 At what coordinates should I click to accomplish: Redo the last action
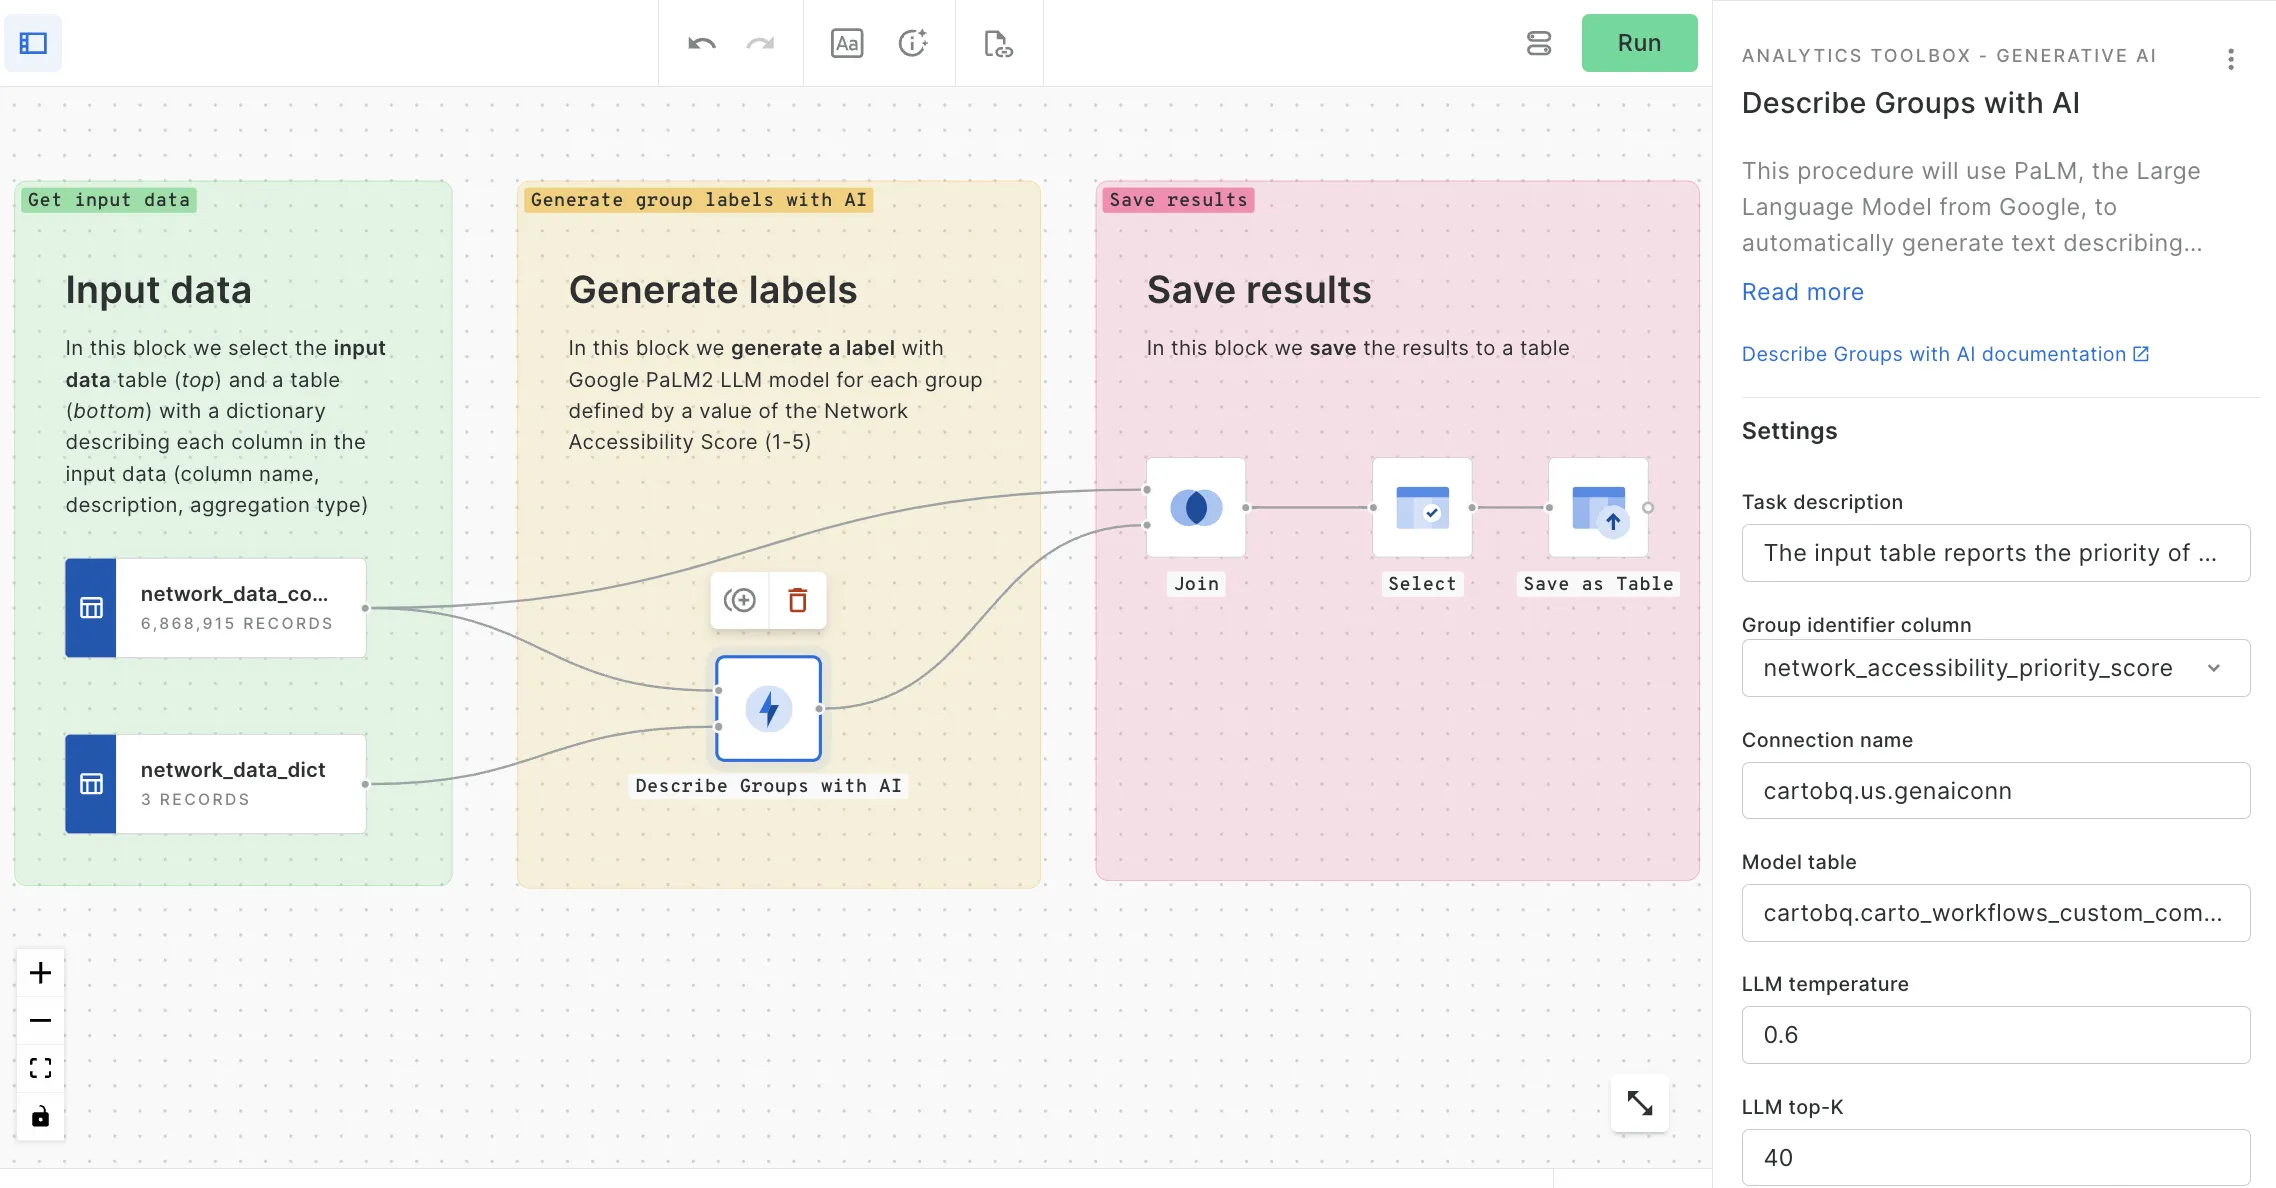click(761, 43)
